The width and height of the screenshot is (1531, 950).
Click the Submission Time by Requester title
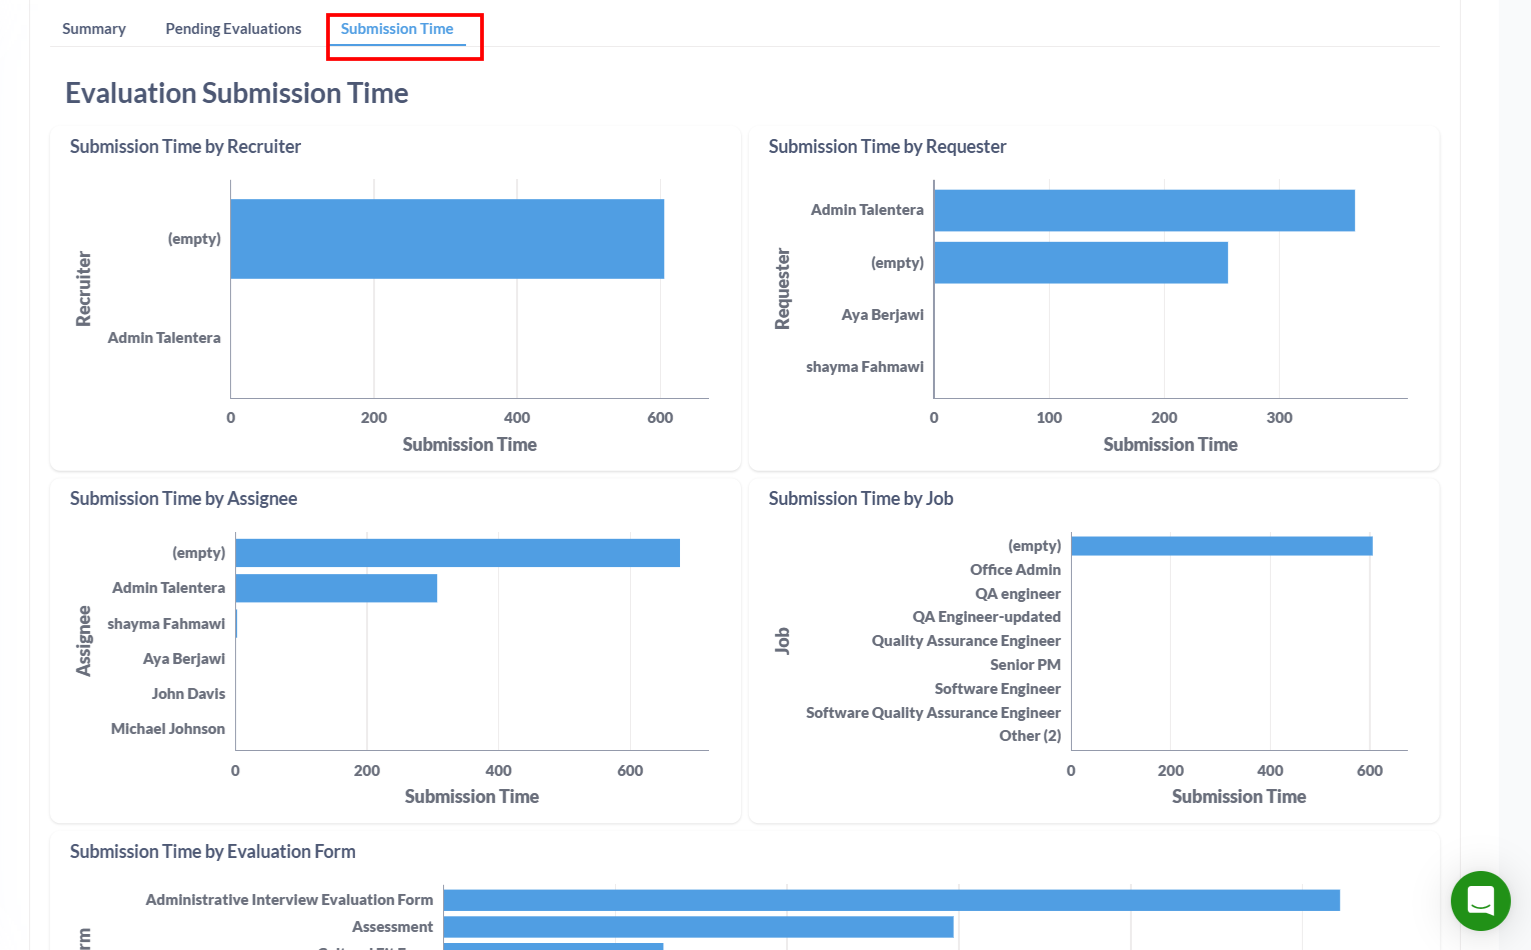(x=887, y=147)
